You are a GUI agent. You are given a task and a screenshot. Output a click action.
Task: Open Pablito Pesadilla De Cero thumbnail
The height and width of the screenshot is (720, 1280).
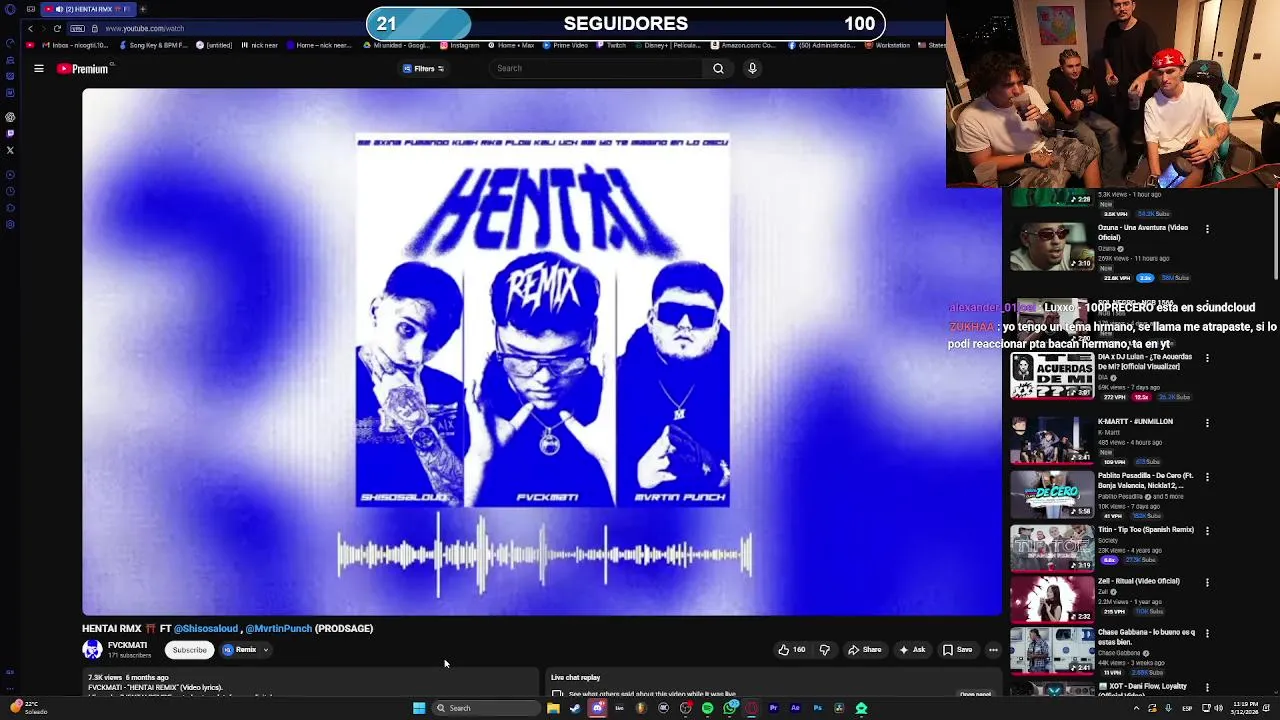click(x=1051, y=494)
